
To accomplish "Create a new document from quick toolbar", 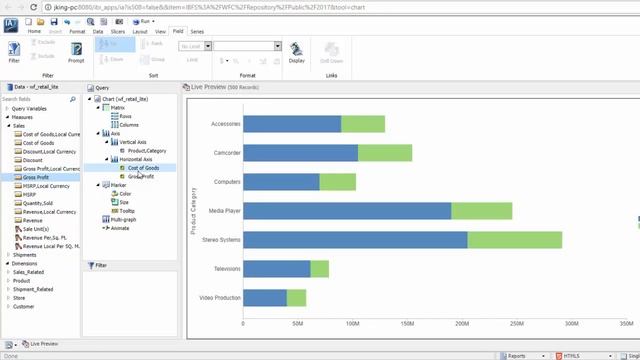I will click(x=28, y=22).
